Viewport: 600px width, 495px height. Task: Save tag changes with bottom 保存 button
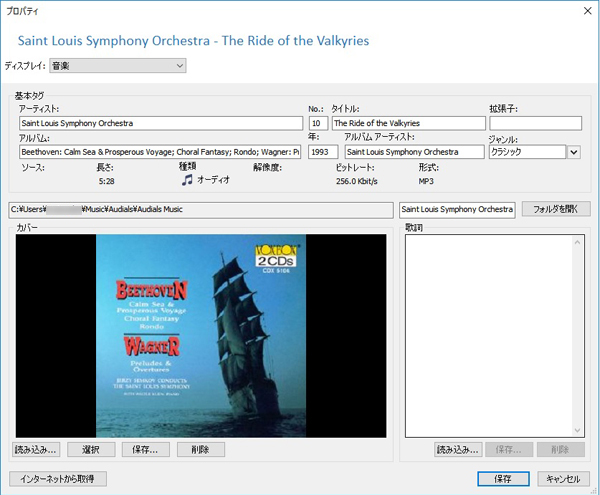pyautogui.click(x=503, y=479)
